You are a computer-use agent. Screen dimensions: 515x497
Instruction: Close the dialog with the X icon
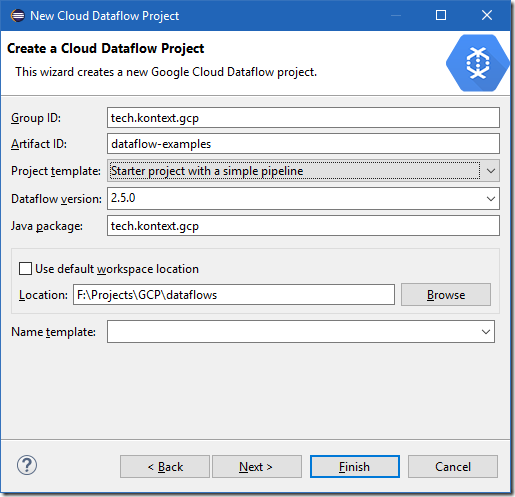[x=487, y=15]
